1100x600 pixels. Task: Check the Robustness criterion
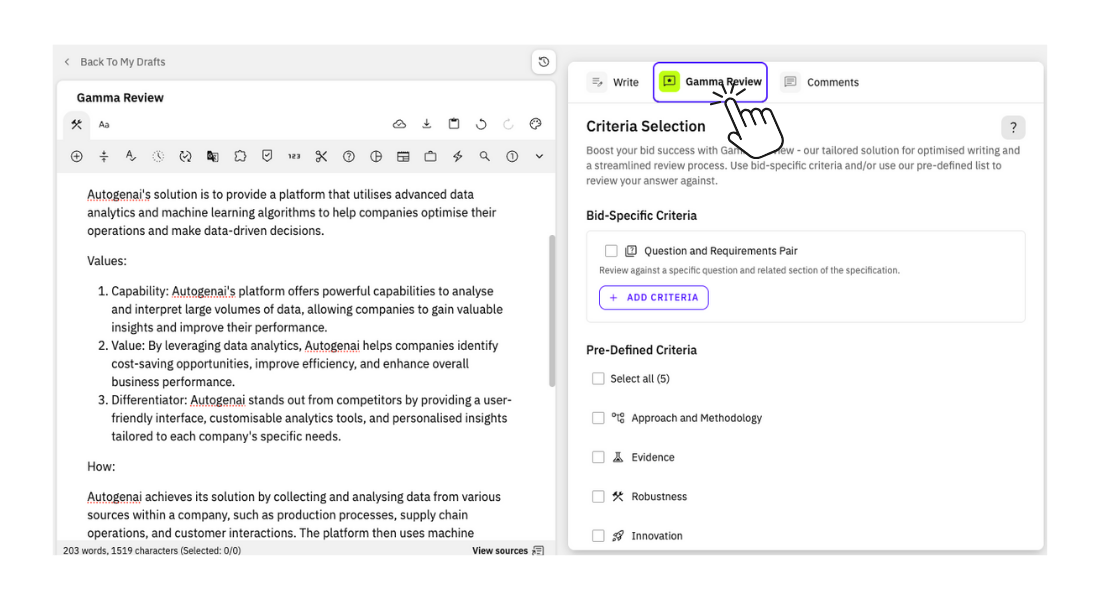(x=598, y=496)
